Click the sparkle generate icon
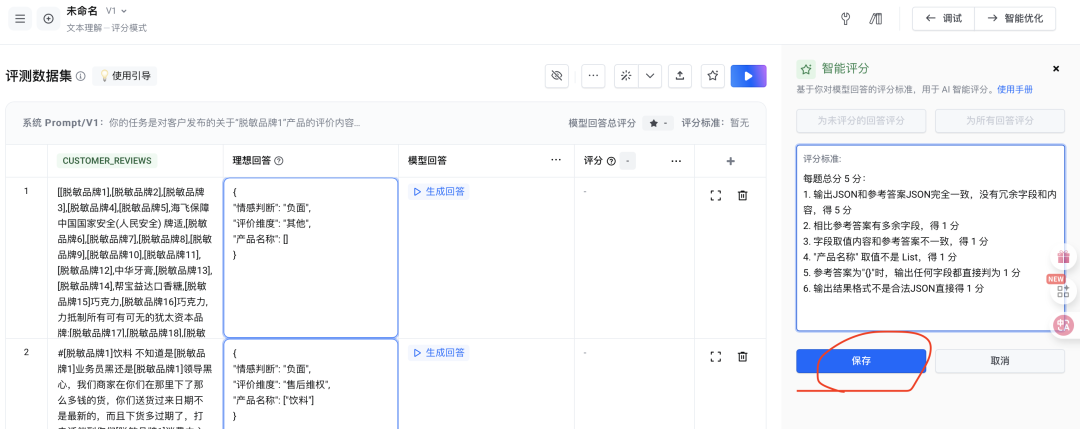Image resolution: width=1080 pixels, height=429 pixels. pos(626,76)
